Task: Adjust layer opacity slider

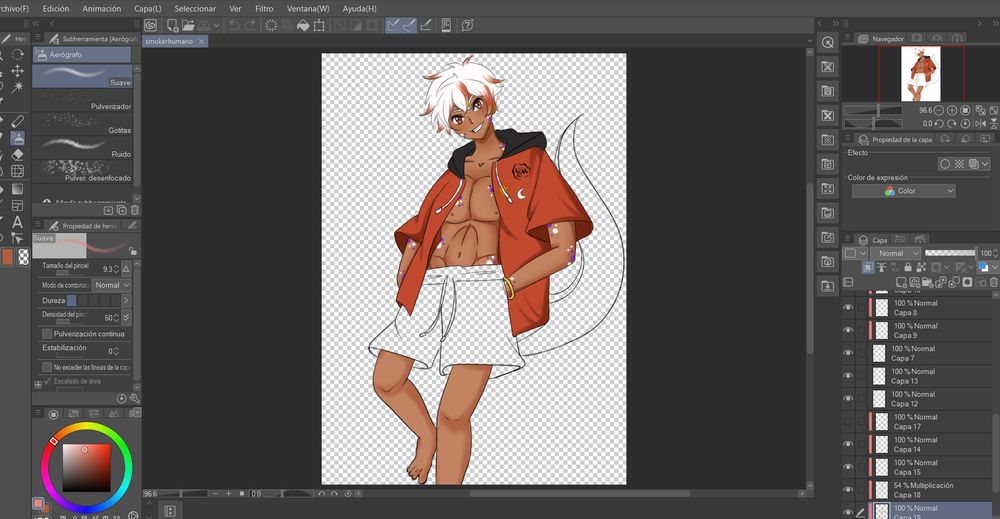Action: pos(950,253)
